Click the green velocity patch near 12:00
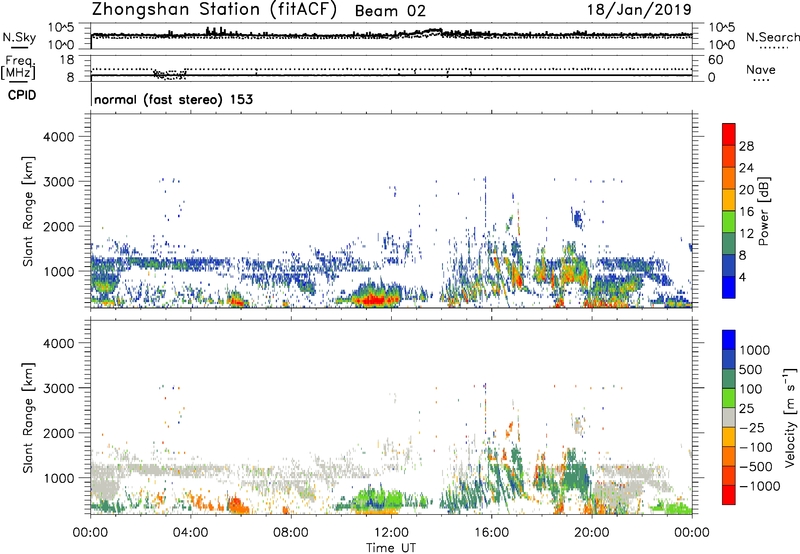 380,497
